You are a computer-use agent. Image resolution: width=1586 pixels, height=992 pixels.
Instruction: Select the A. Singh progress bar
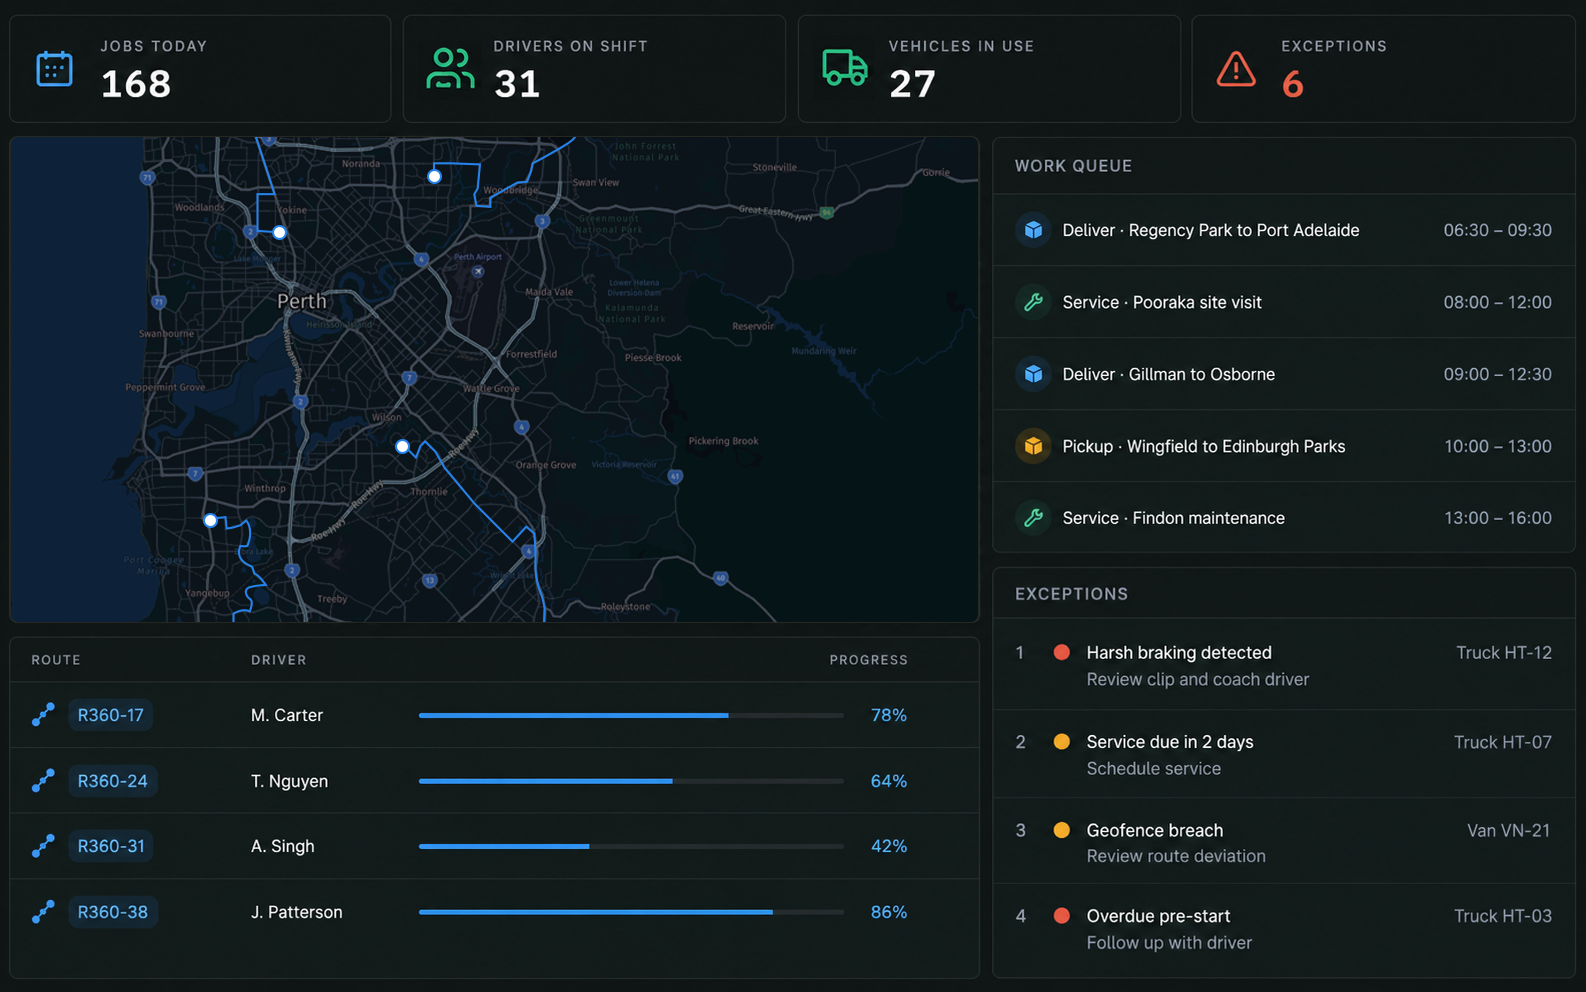pos(631,846)
